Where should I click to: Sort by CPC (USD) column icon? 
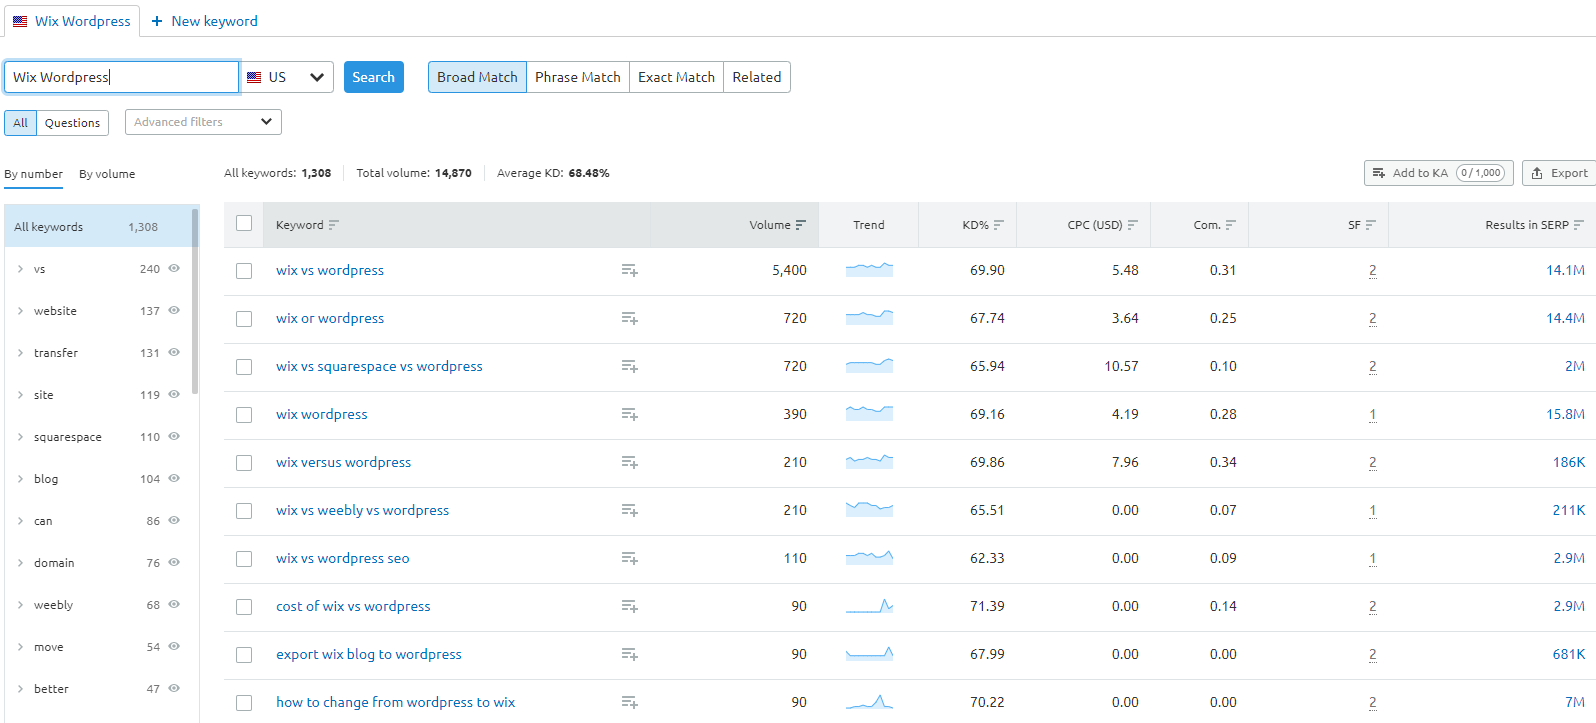tap(1133, 225)
